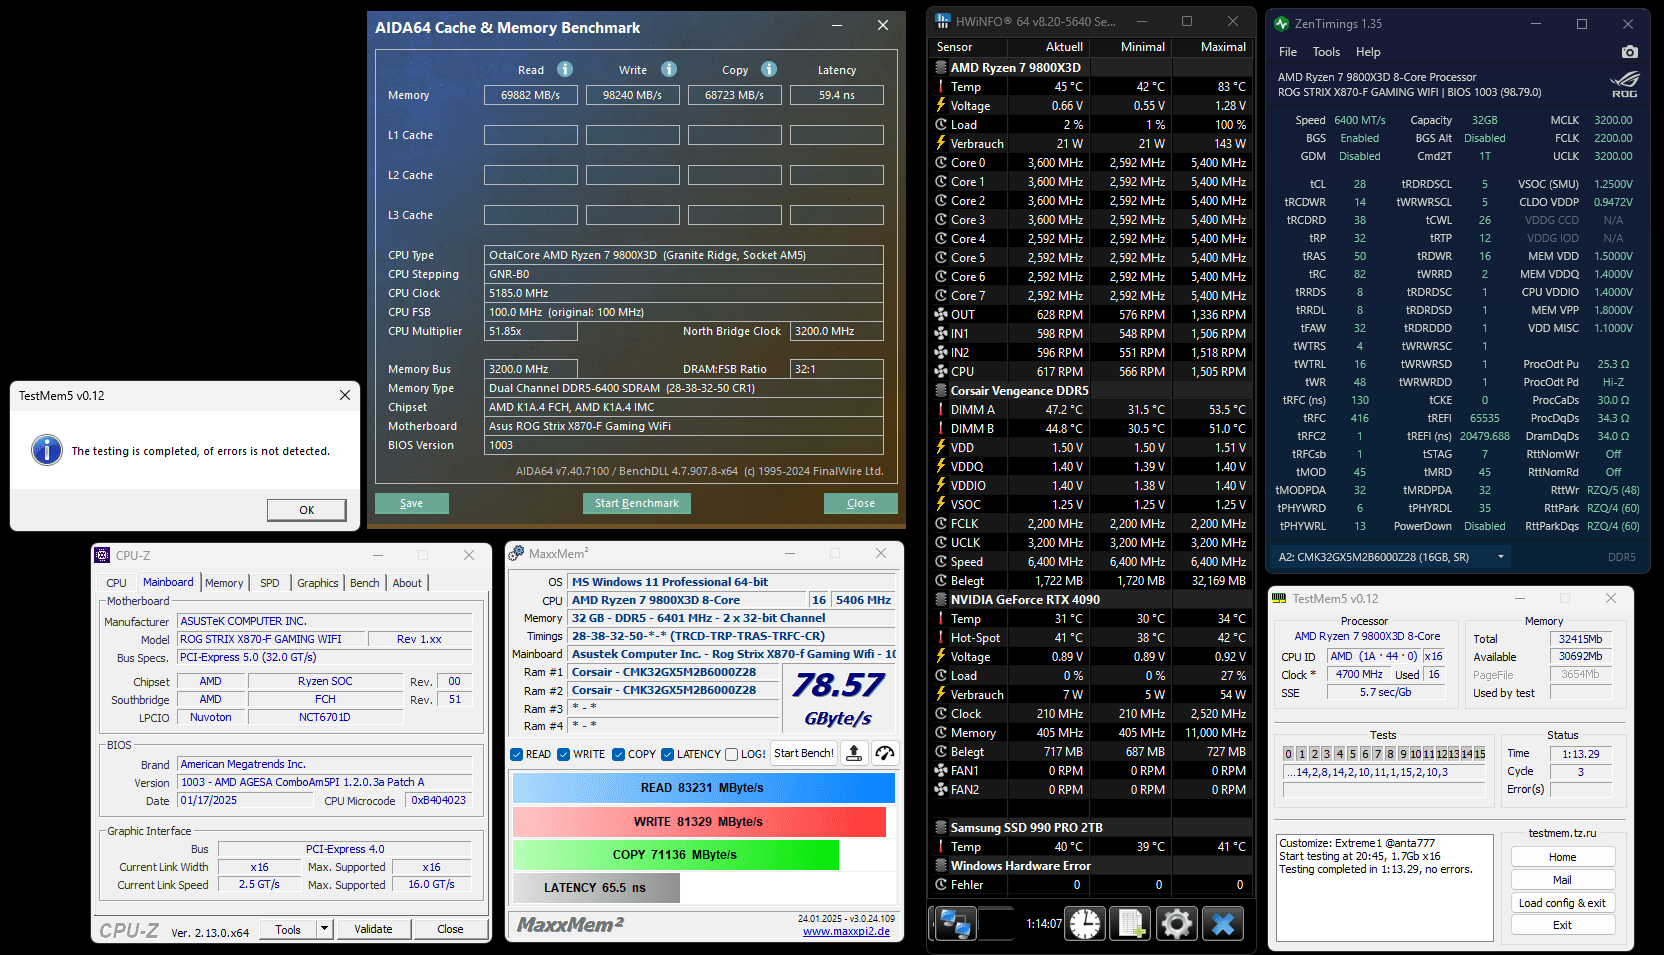Expand the CPU-Z Tools dropdown arrow
1664x955 pixels.
(324, 929)
